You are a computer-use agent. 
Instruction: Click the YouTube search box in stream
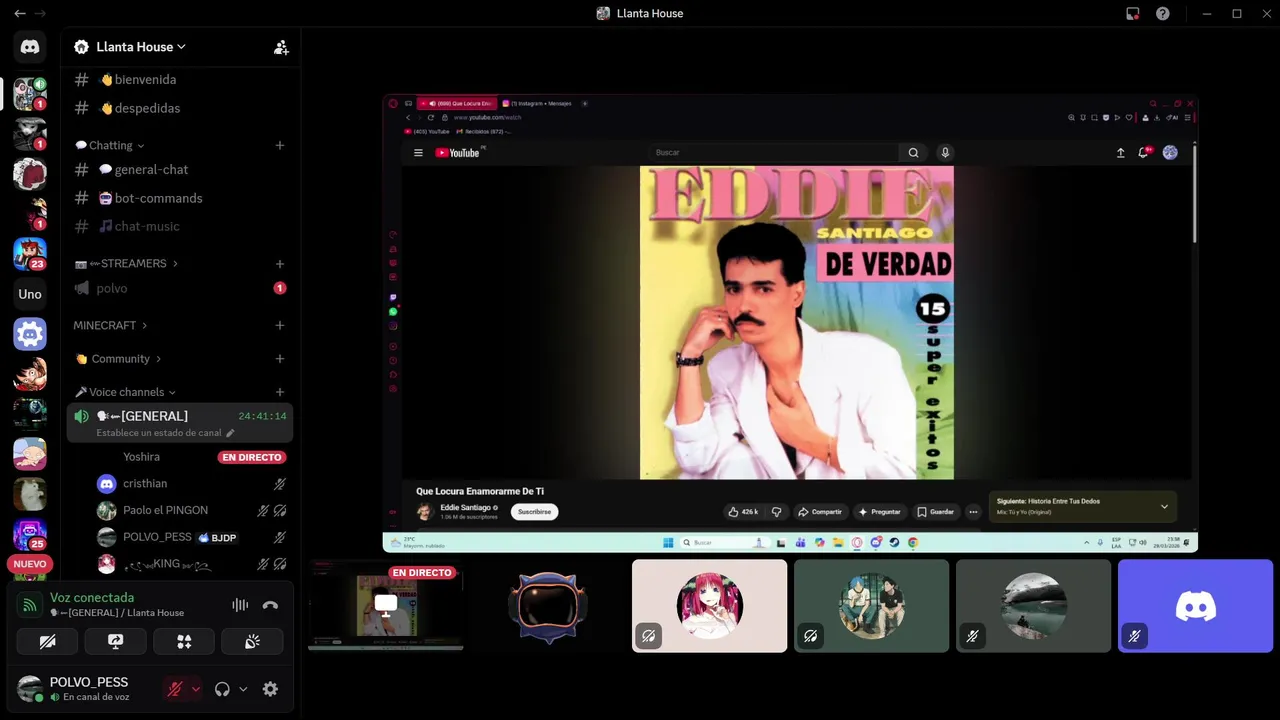[x=775, y=153]
